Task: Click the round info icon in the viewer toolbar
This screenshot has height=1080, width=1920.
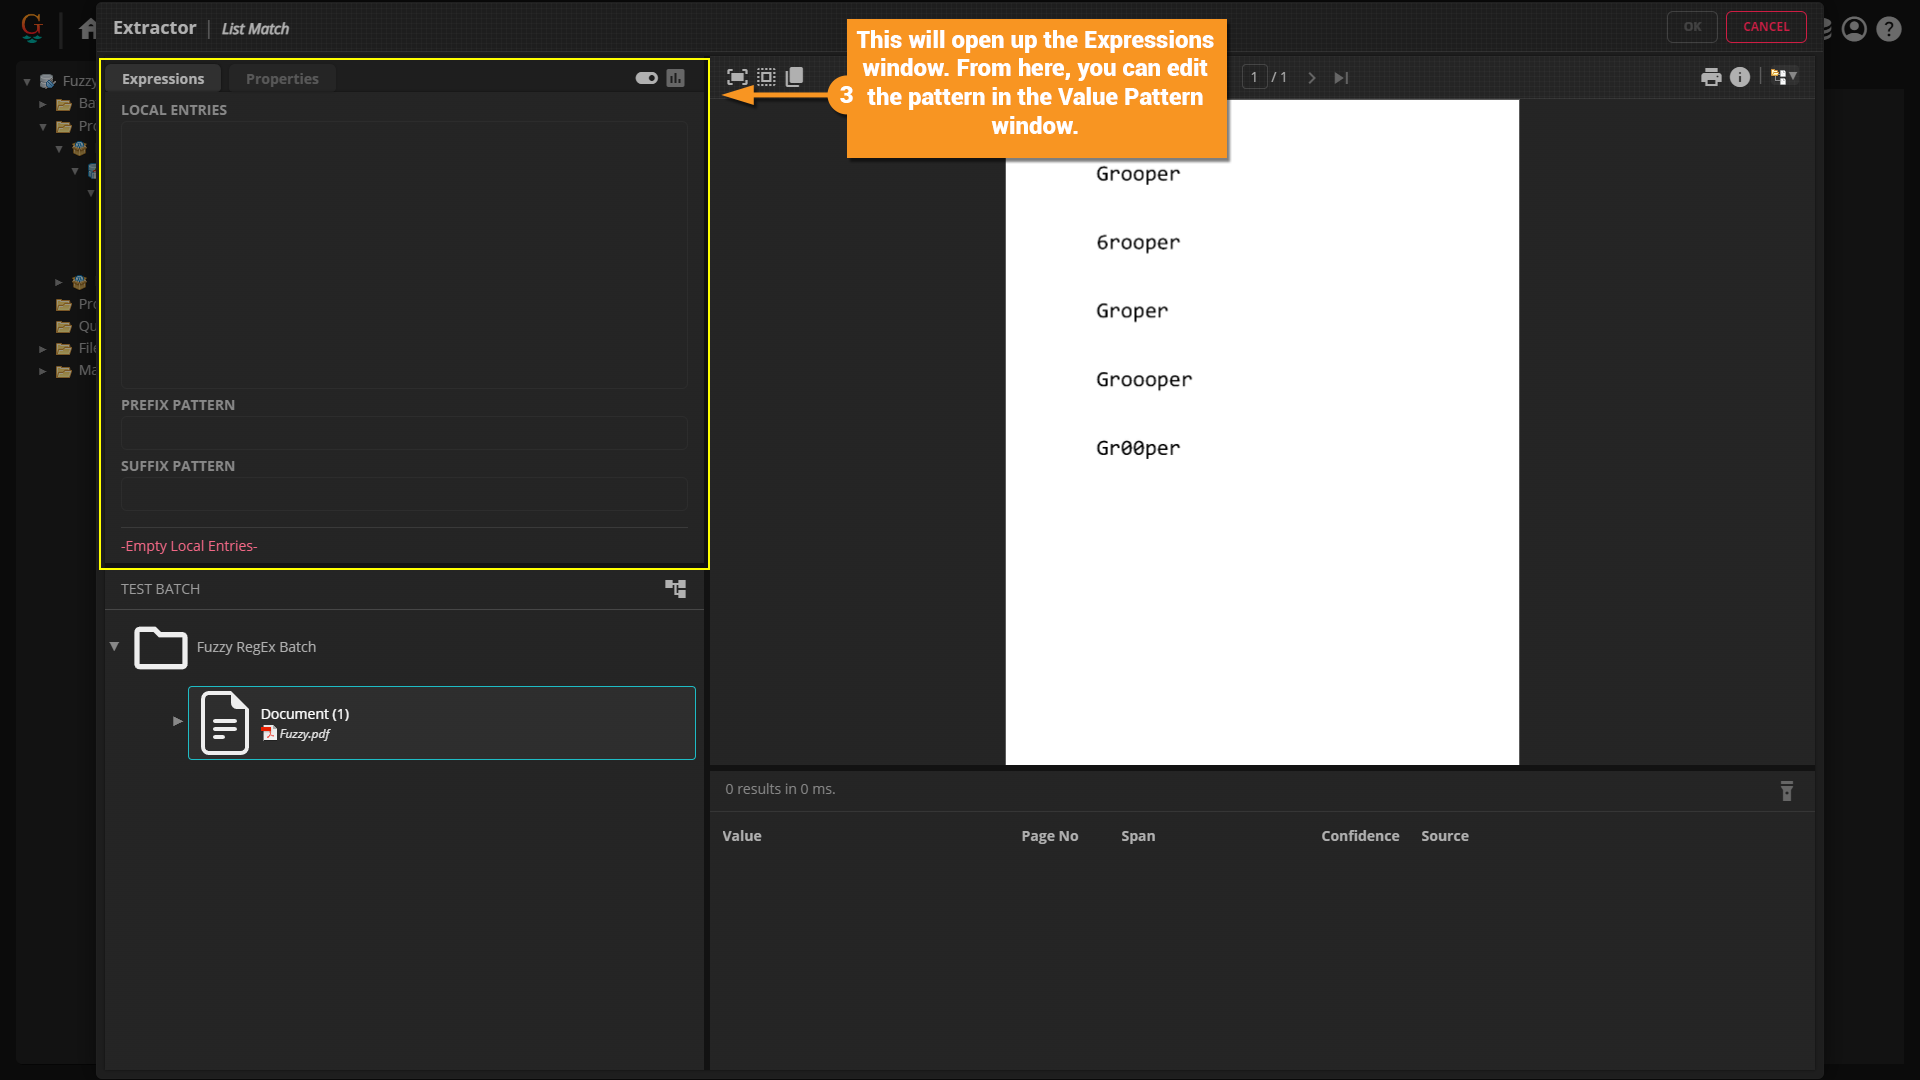Action: [x=1740, y=77]
